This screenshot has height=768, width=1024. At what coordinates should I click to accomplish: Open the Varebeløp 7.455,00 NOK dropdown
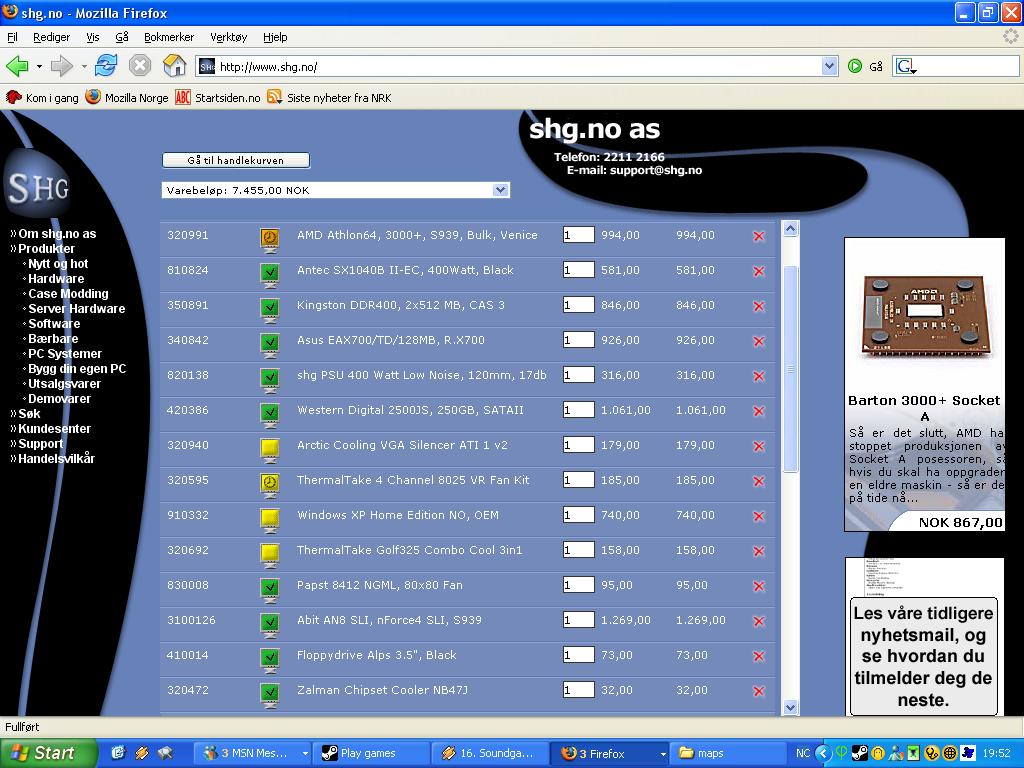tap(336, 190)
